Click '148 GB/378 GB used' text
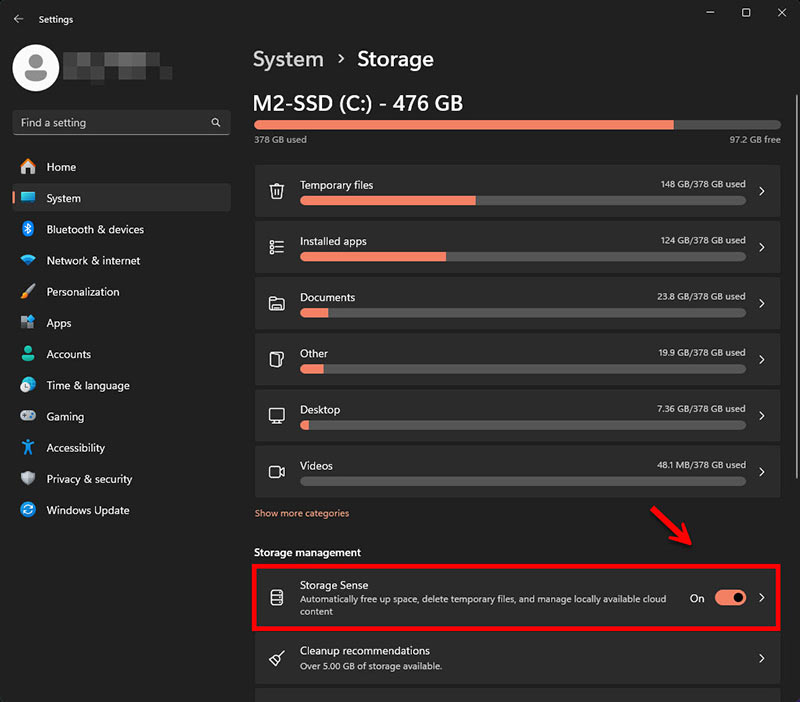 pos(703,184)
